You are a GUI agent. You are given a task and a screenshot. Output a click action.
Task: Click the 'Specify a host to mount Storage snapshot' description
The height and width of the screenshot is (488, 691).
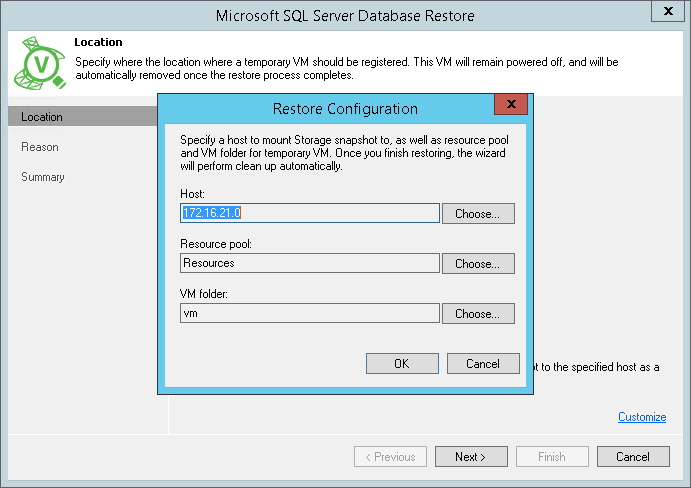[344, 153]
